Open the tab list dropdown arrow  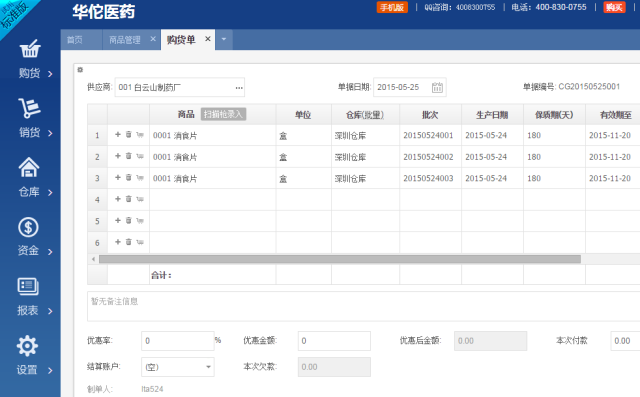point(224,39)
